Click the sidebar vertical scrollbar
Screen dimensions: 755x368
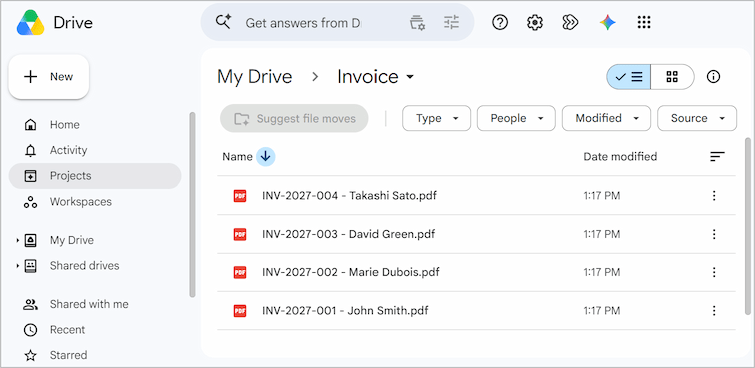(x=193, y=205)
